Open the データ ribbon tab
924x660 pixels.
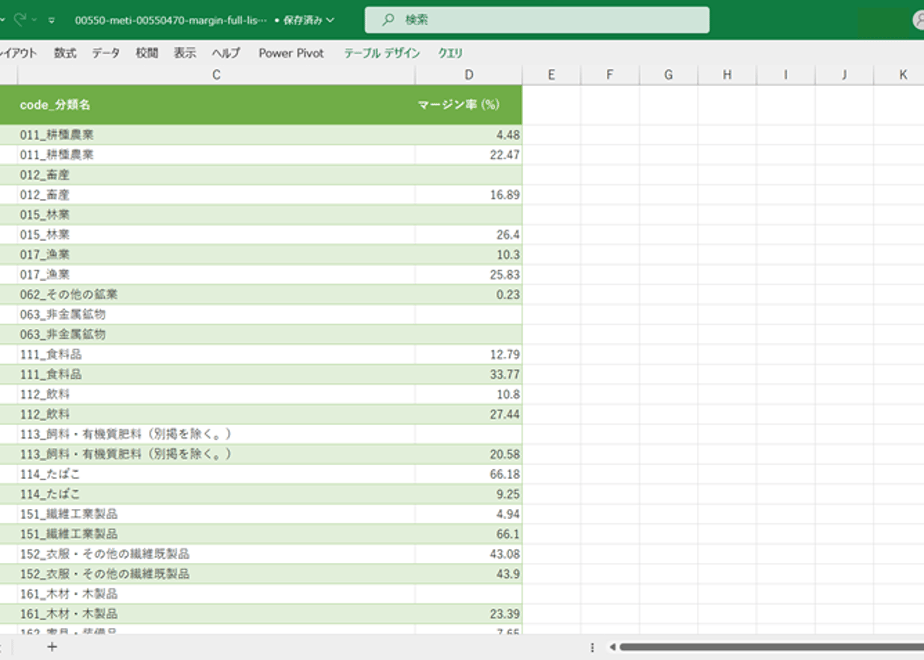coord(105,53)
